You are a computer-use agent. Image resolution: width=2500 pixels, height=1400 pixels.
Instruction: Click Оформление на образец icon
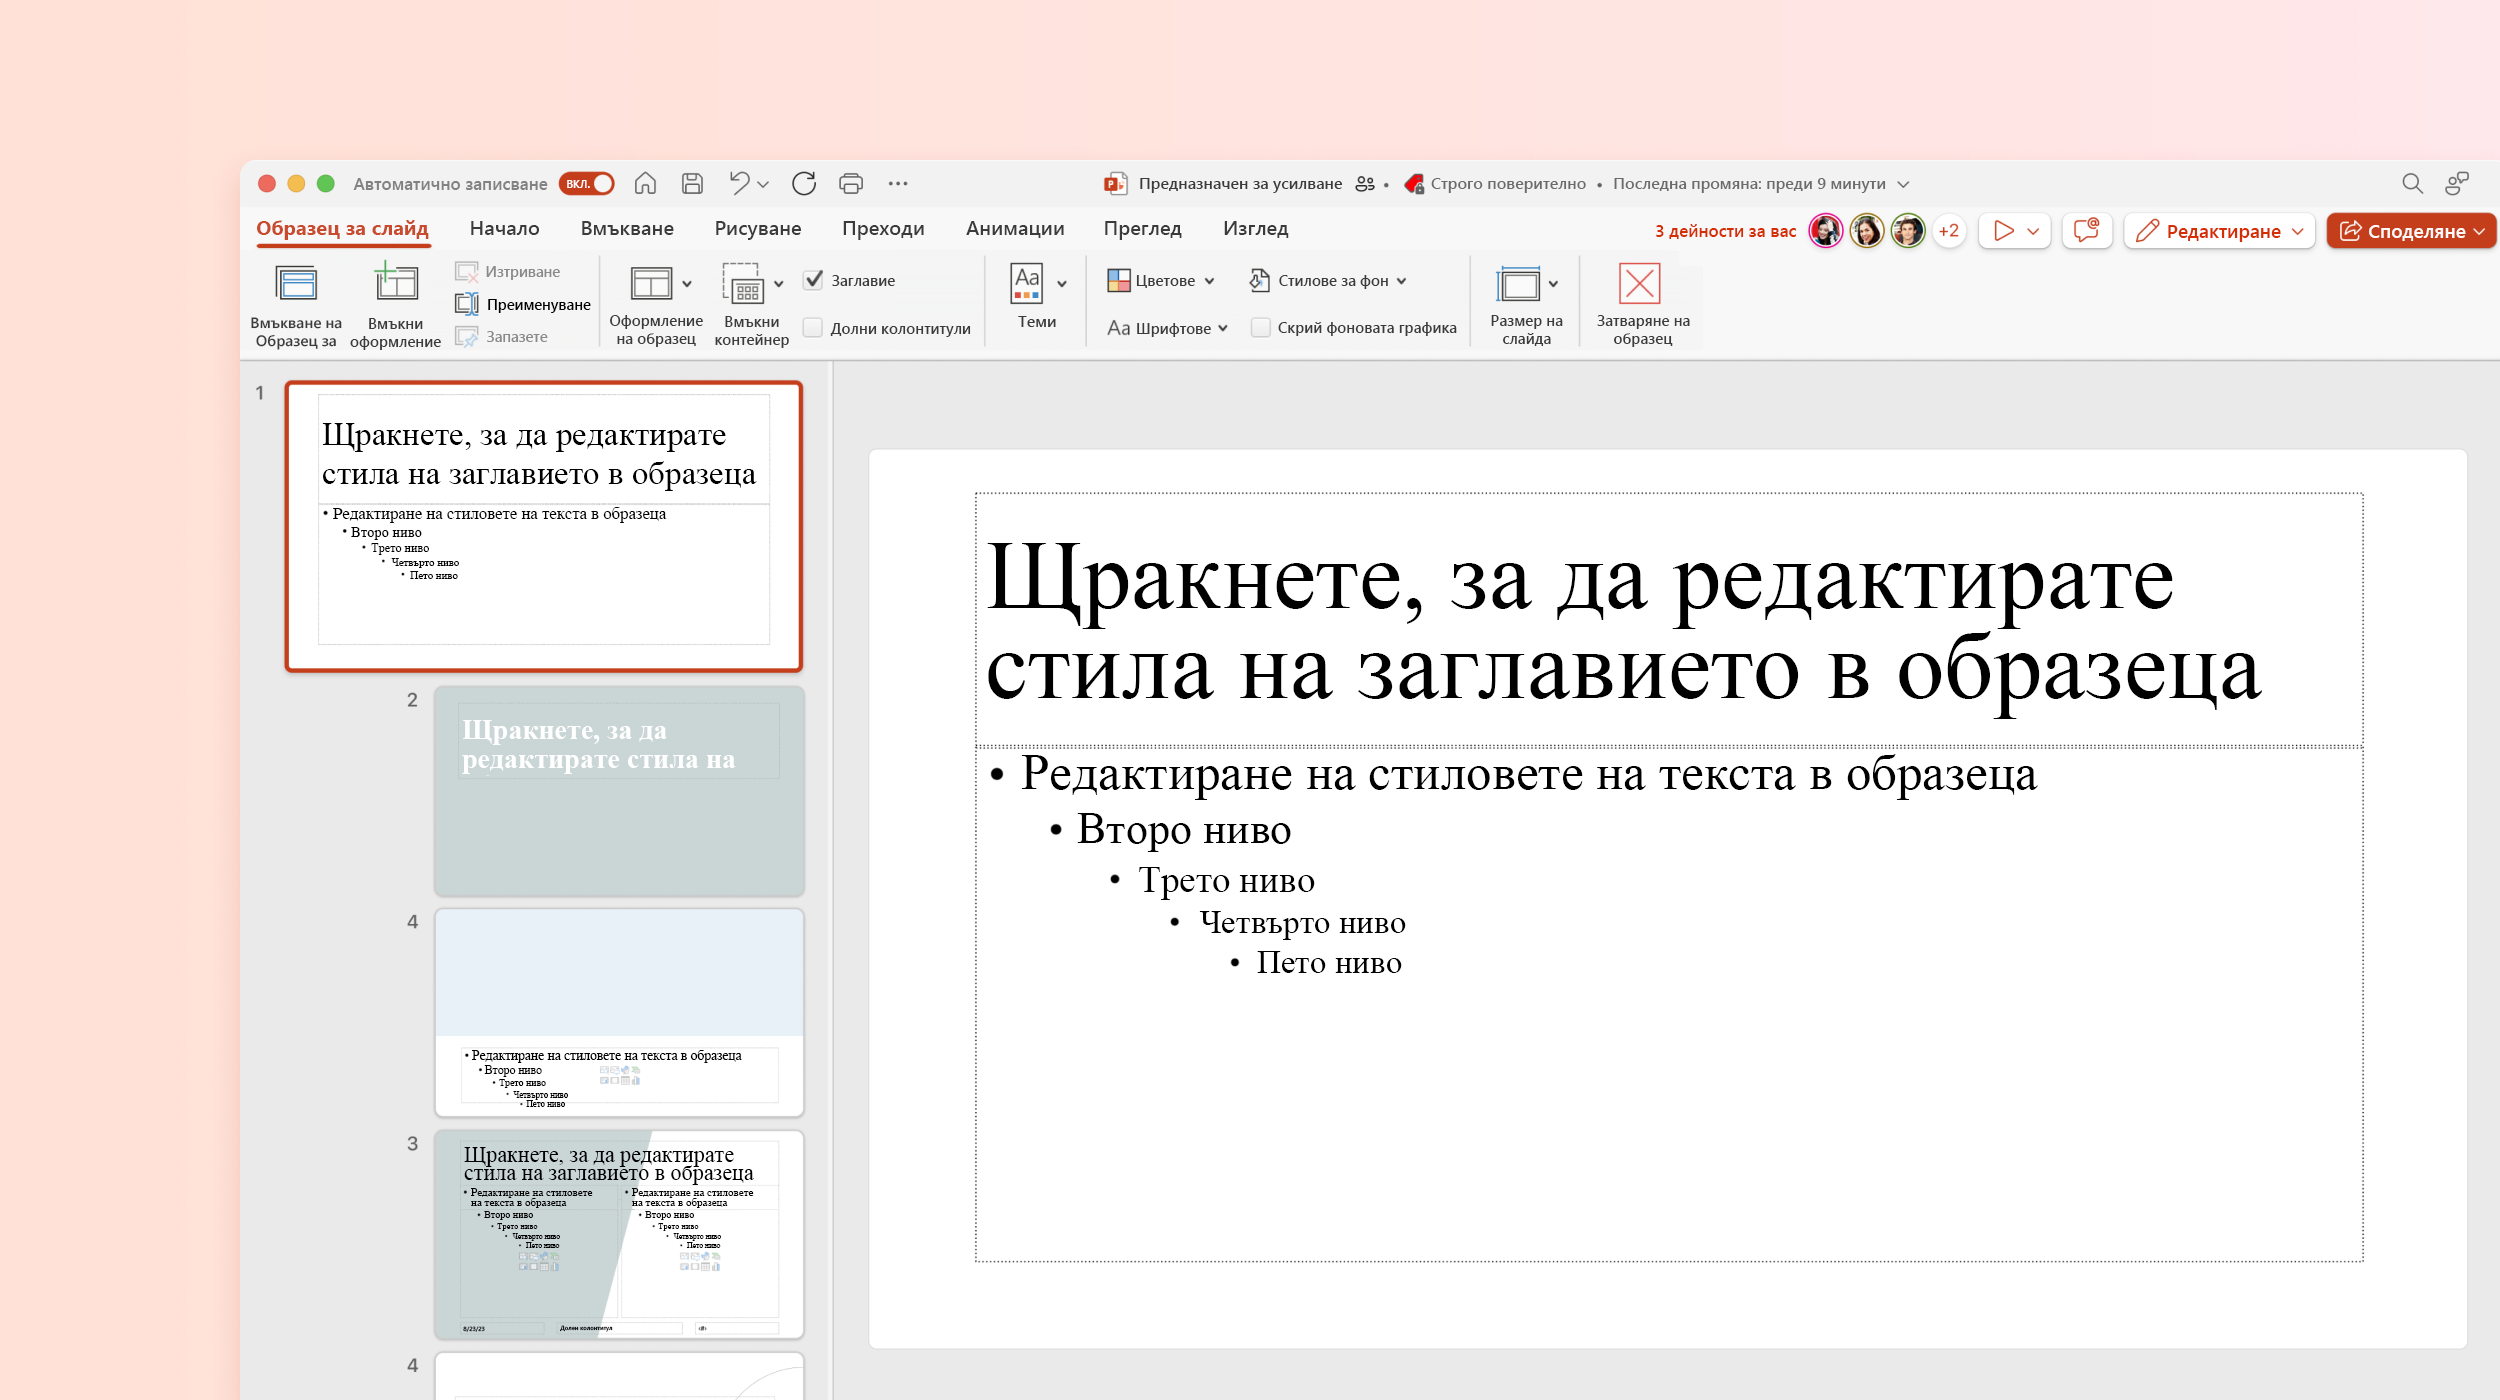point(651,283)
